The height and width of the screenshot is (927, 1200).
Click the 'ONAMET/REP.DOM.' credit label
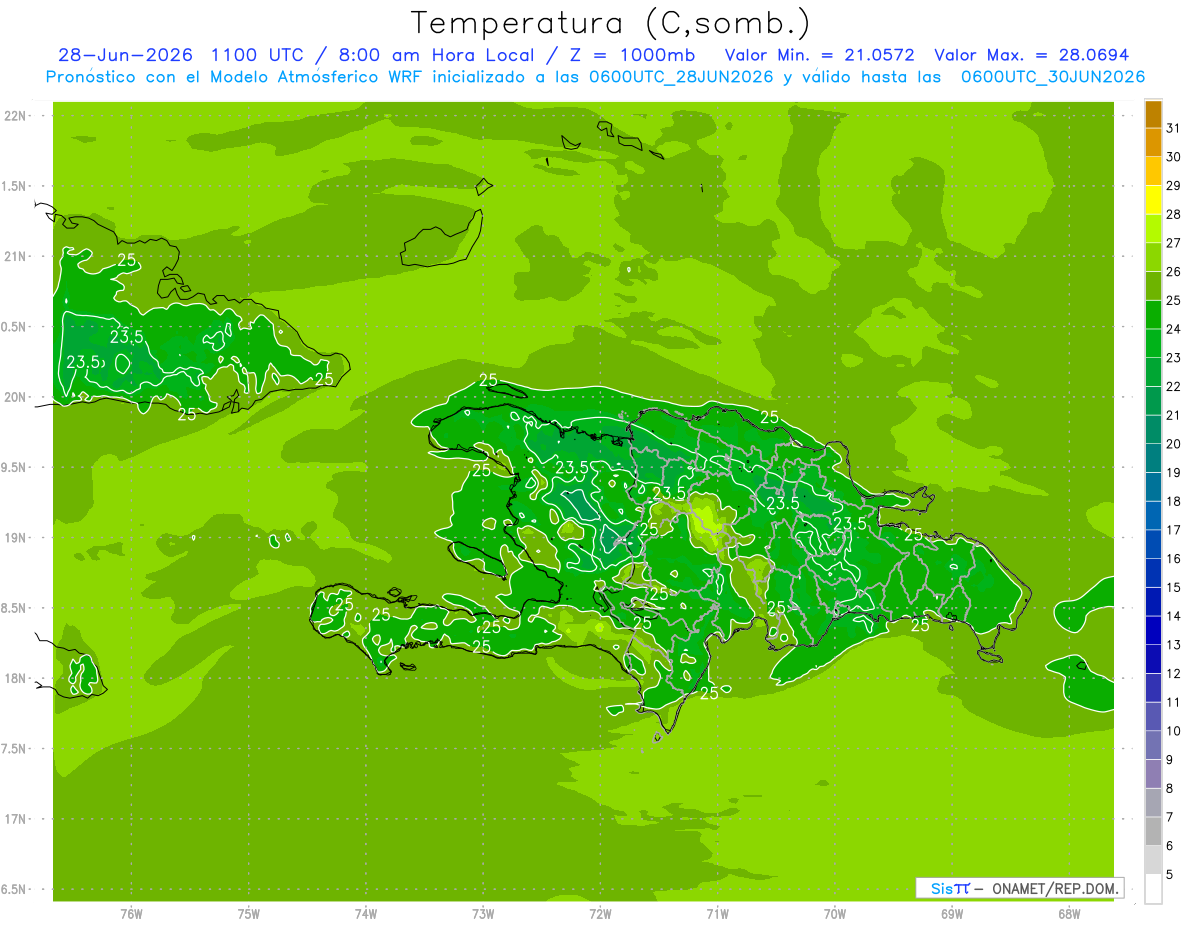[x=1054, y=888]
